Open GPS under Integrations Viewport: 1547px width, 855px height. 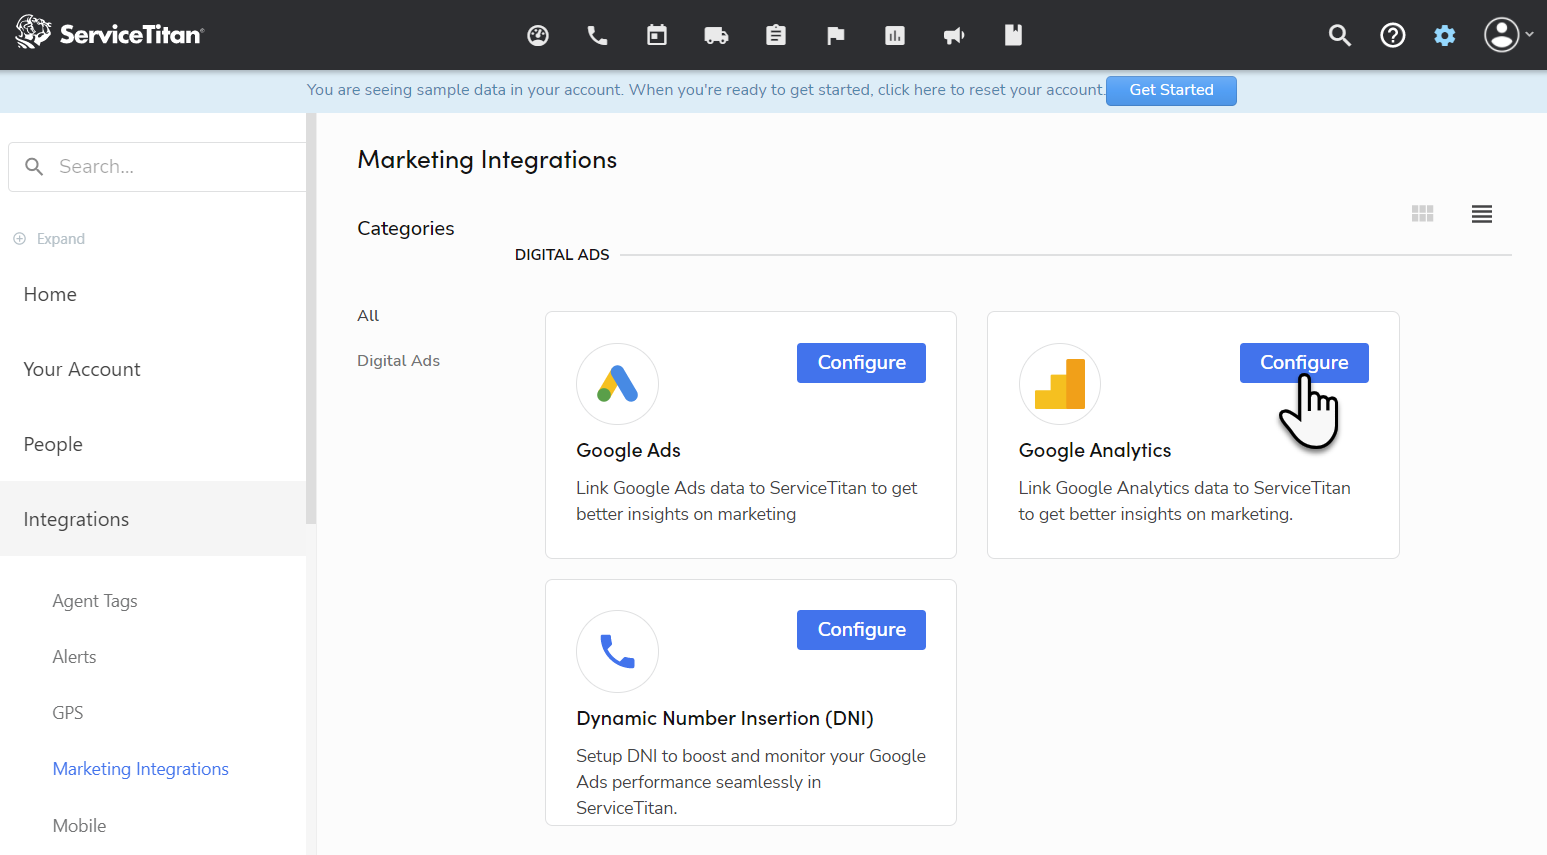[x=68, y=713]
